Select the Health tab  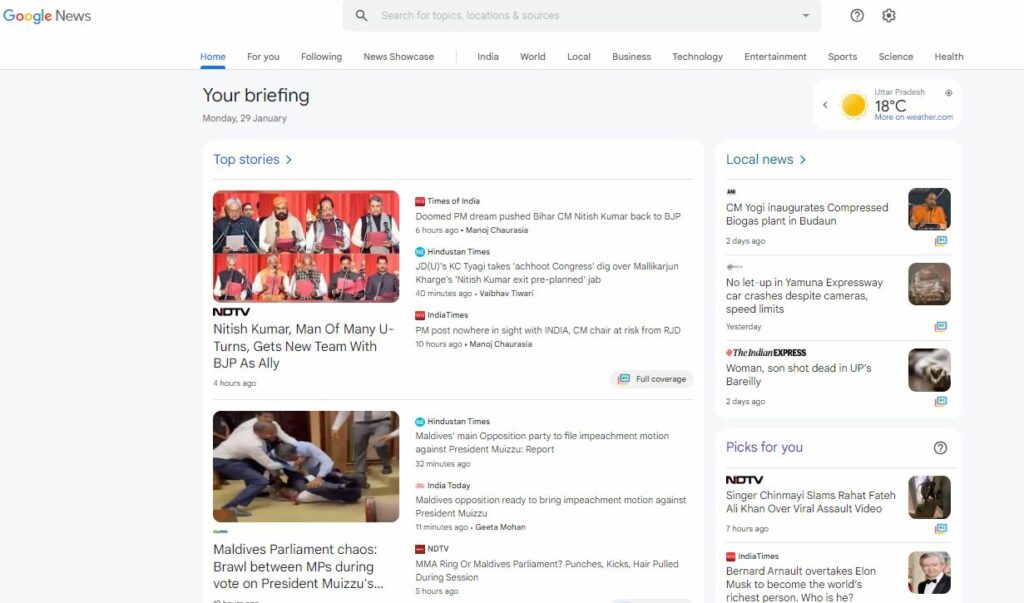[x=949, y=57]
